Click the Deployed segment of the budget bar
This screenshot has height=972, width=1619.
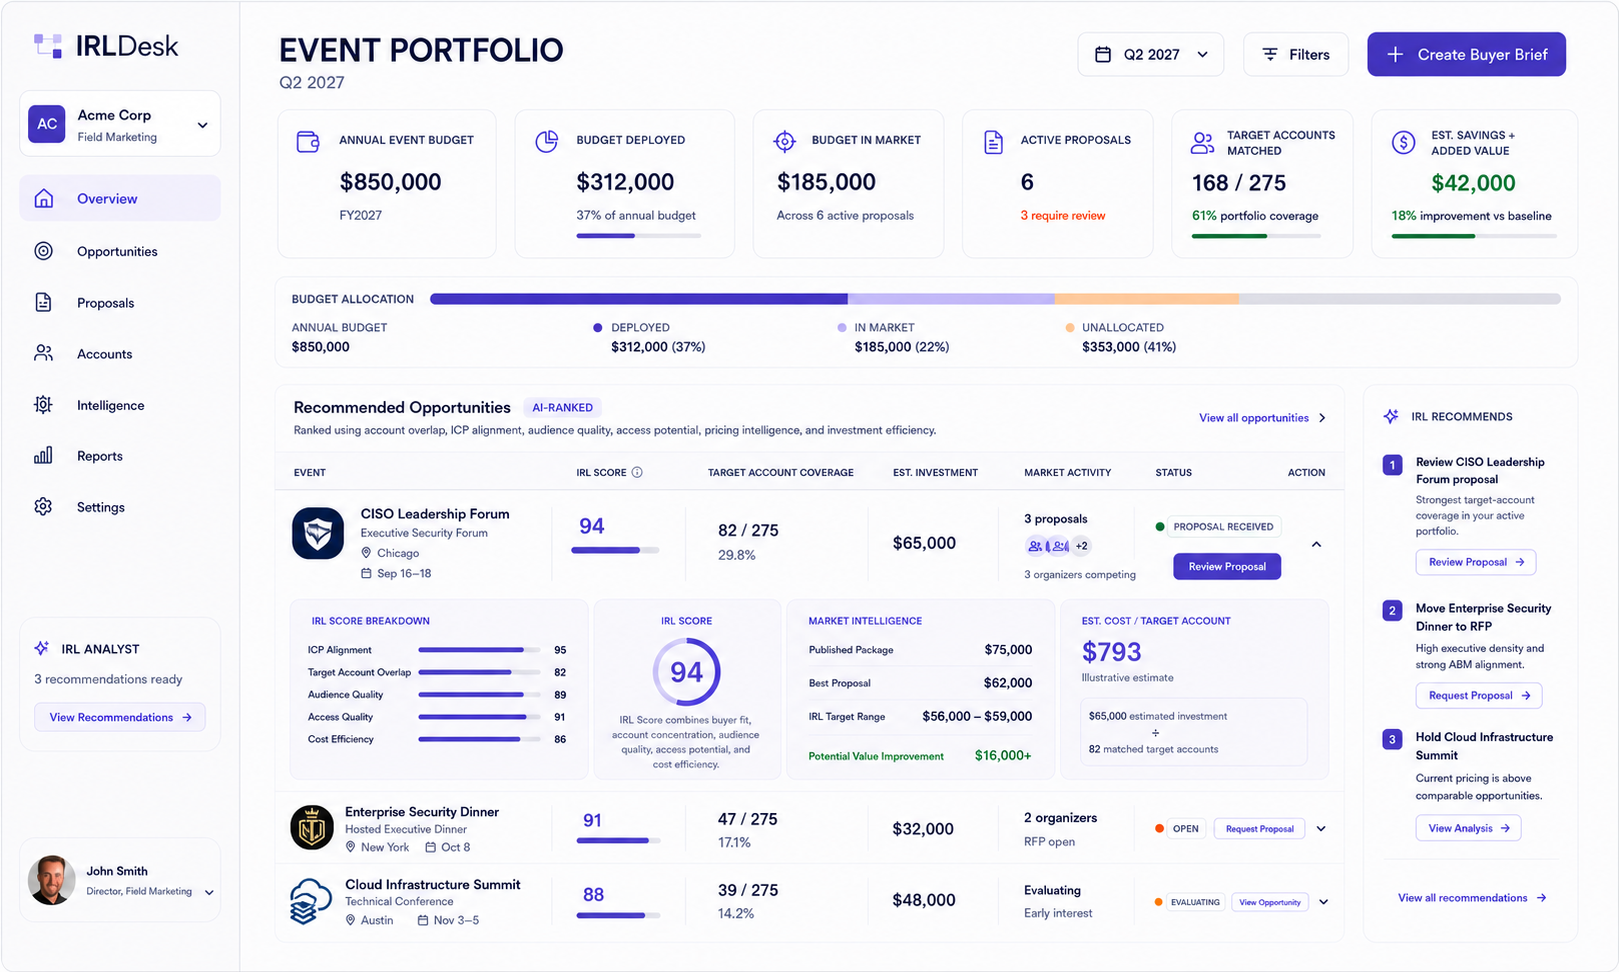tap(639, 299)
